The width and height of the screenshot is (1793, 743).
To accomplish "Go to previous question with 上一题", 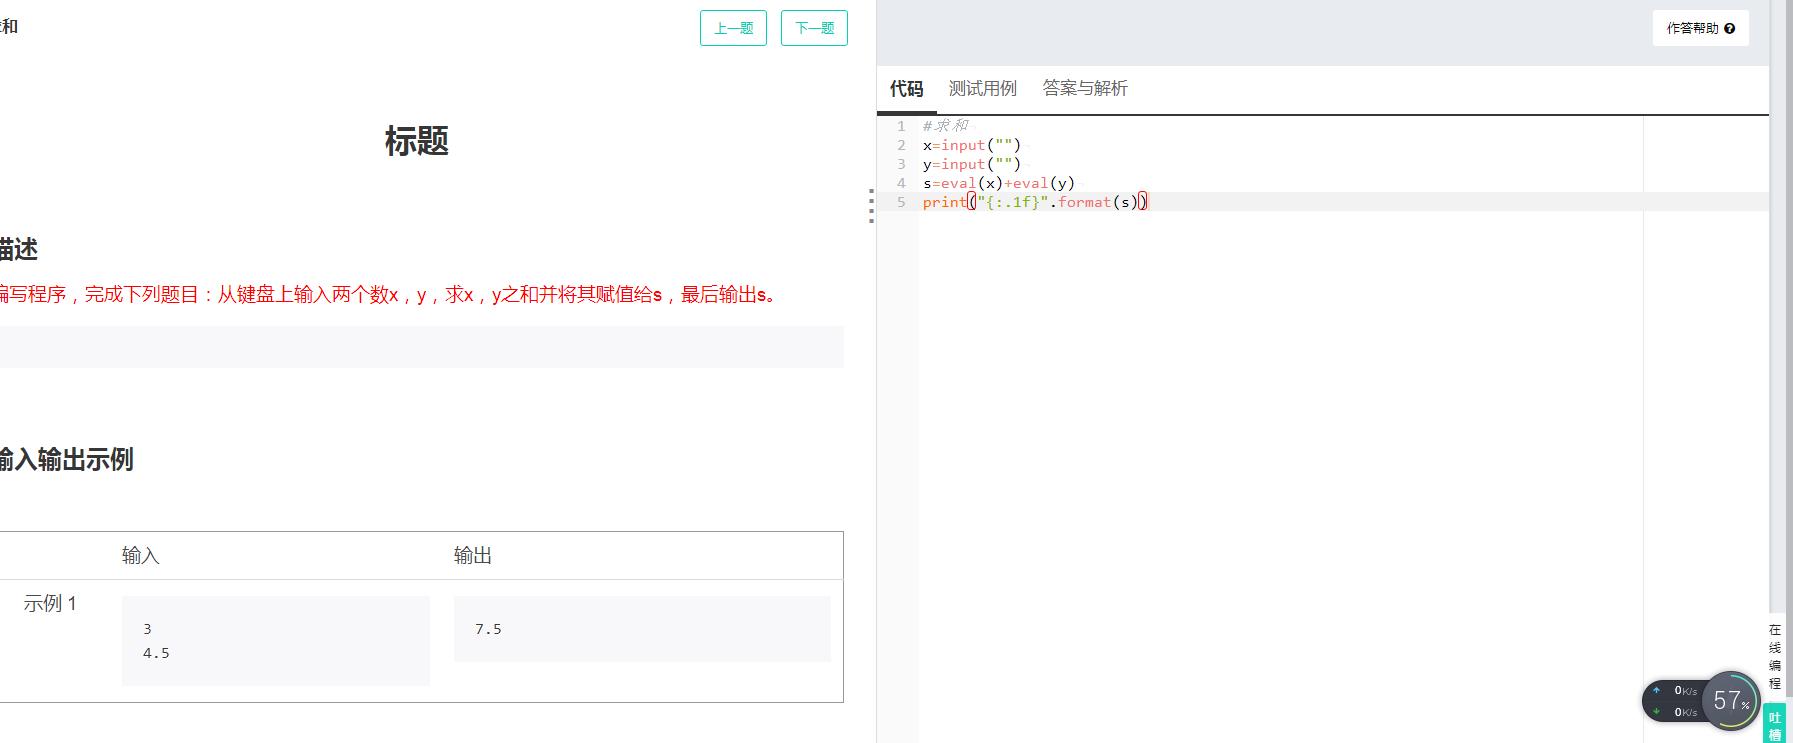I will tap(733, 28).
